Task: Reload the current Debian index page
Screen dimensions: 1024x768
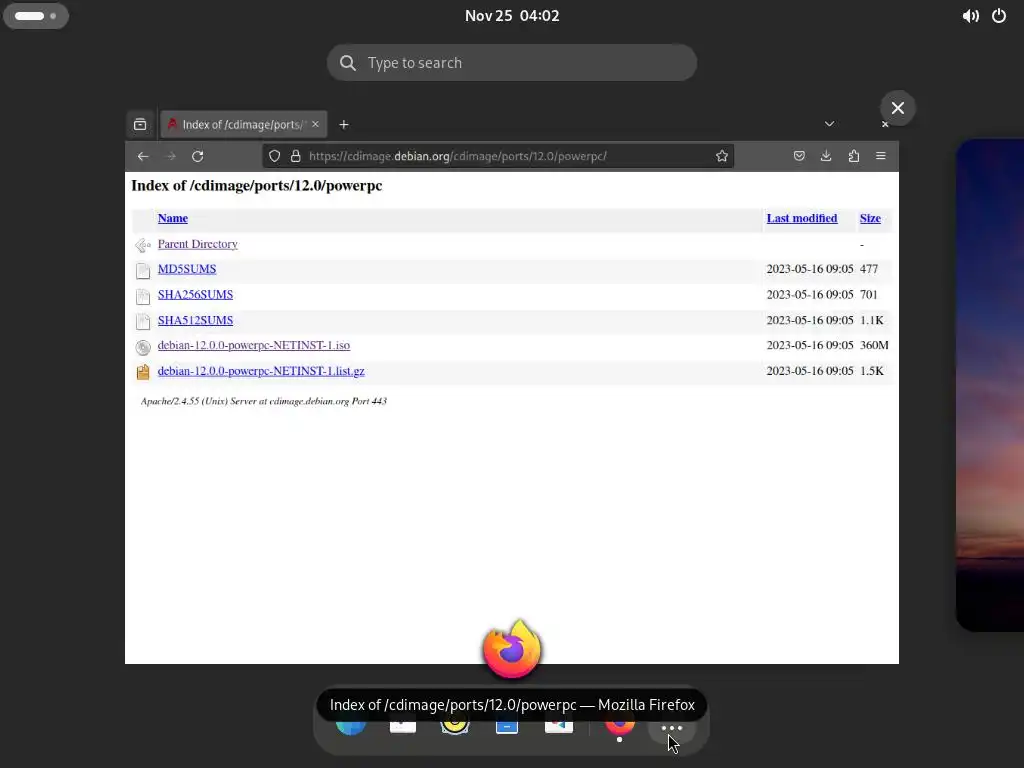Action: click(197, 156)
